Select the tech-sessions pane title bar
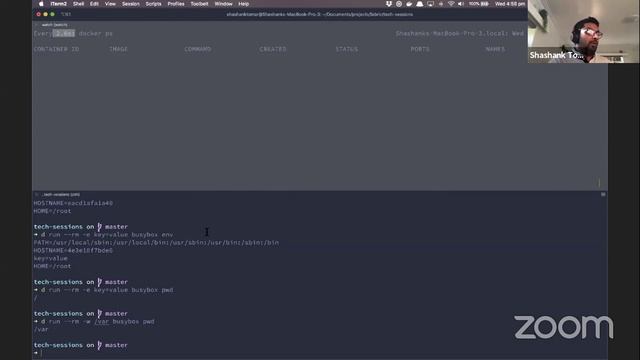Image resolution: width=640 pixels, height=360 pixels. pos(320,194)
